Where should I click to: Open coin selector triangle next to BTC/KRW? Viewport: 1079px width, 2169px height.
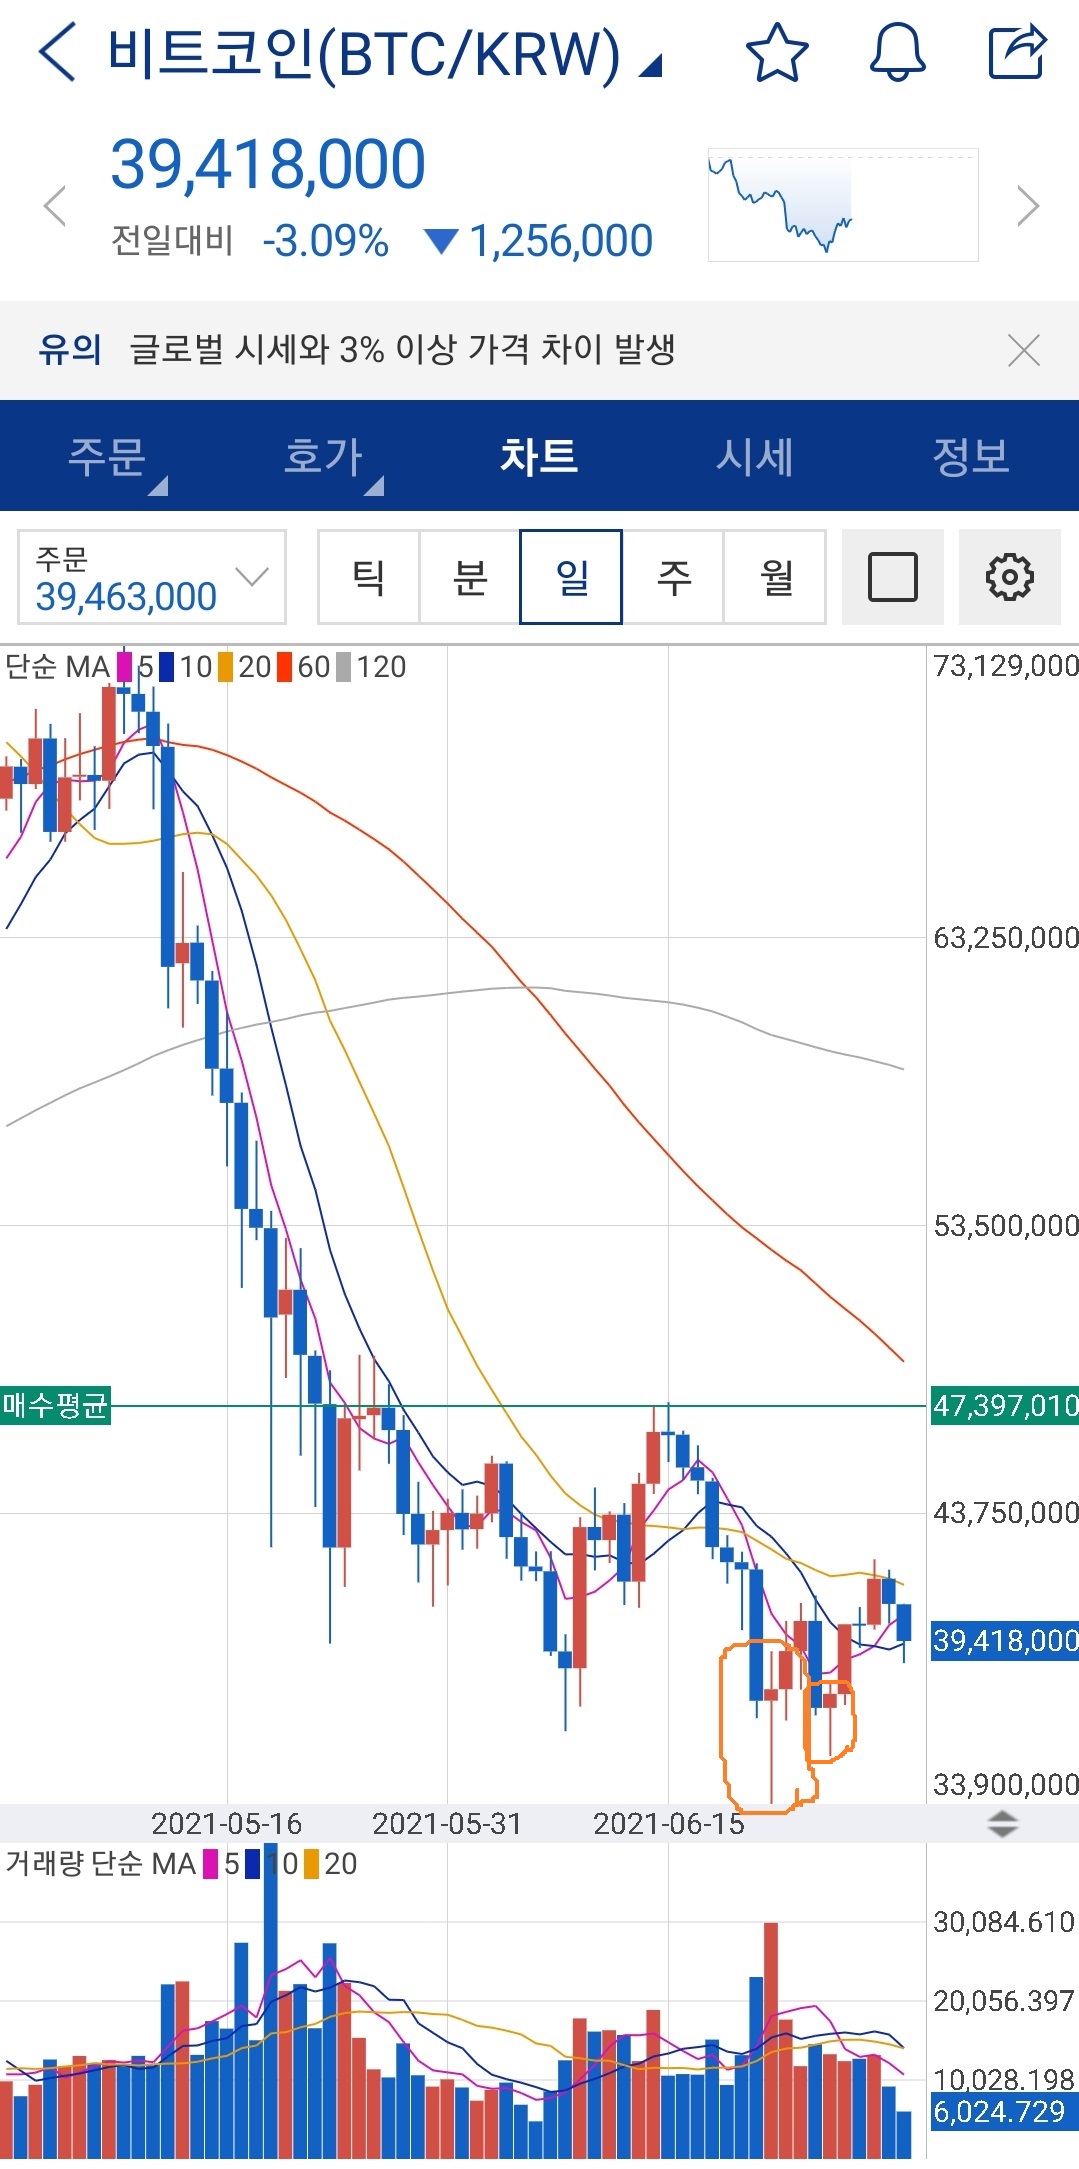pos(650,66)
